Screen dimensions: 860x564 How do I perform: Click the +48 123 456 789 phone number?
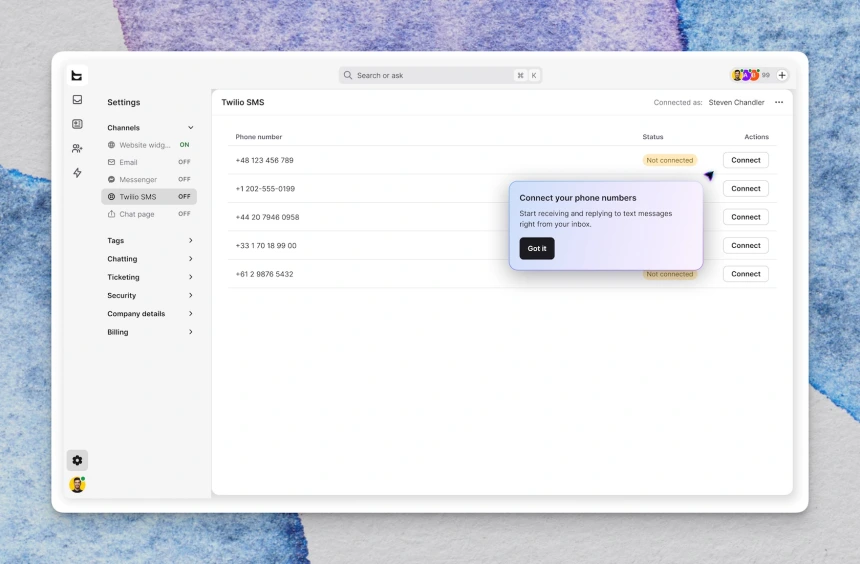(264, 160)
